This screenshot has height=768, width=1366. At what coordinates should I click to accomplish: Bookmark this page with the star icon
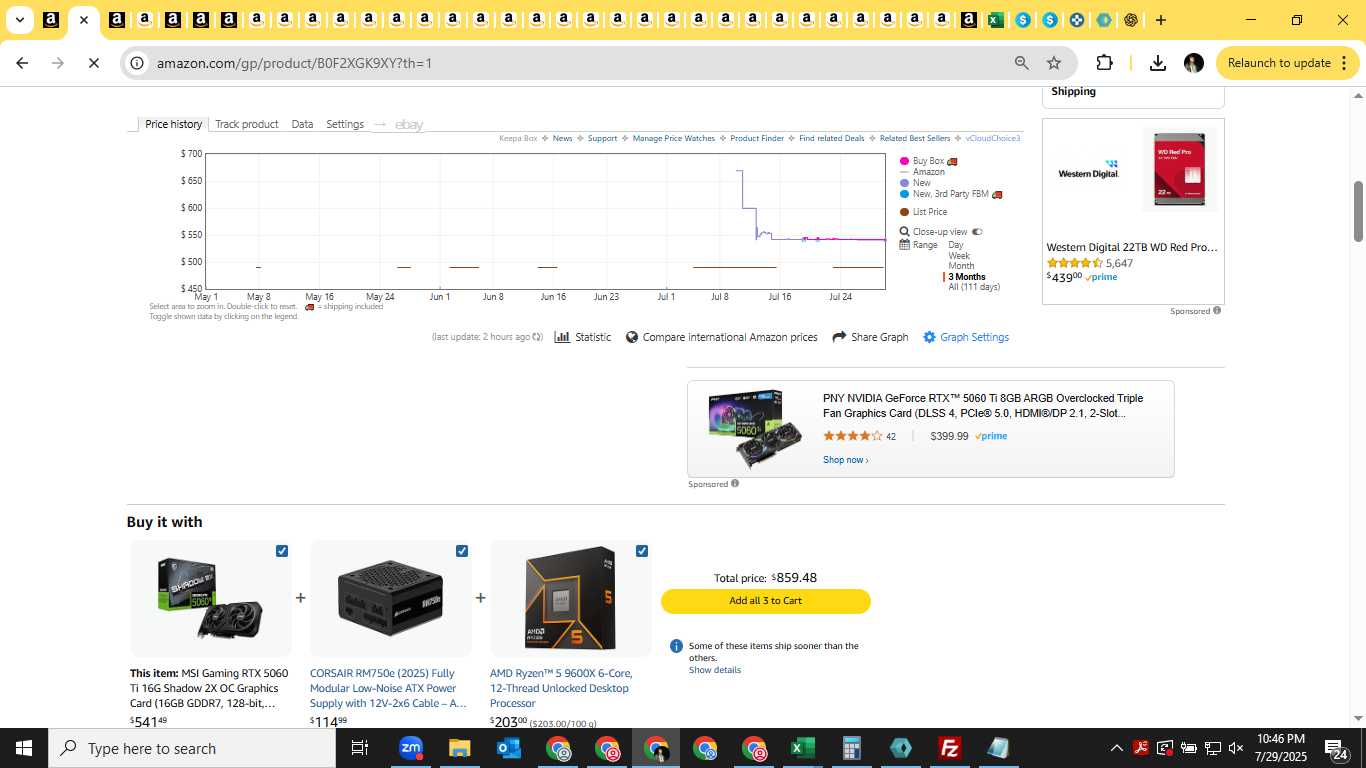(1054, 63)
